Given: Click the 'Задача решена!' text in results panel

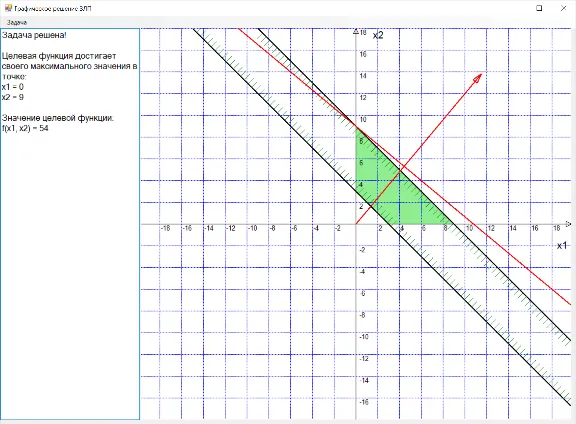Looking at the screenshot, I should [x=34, y=35].
